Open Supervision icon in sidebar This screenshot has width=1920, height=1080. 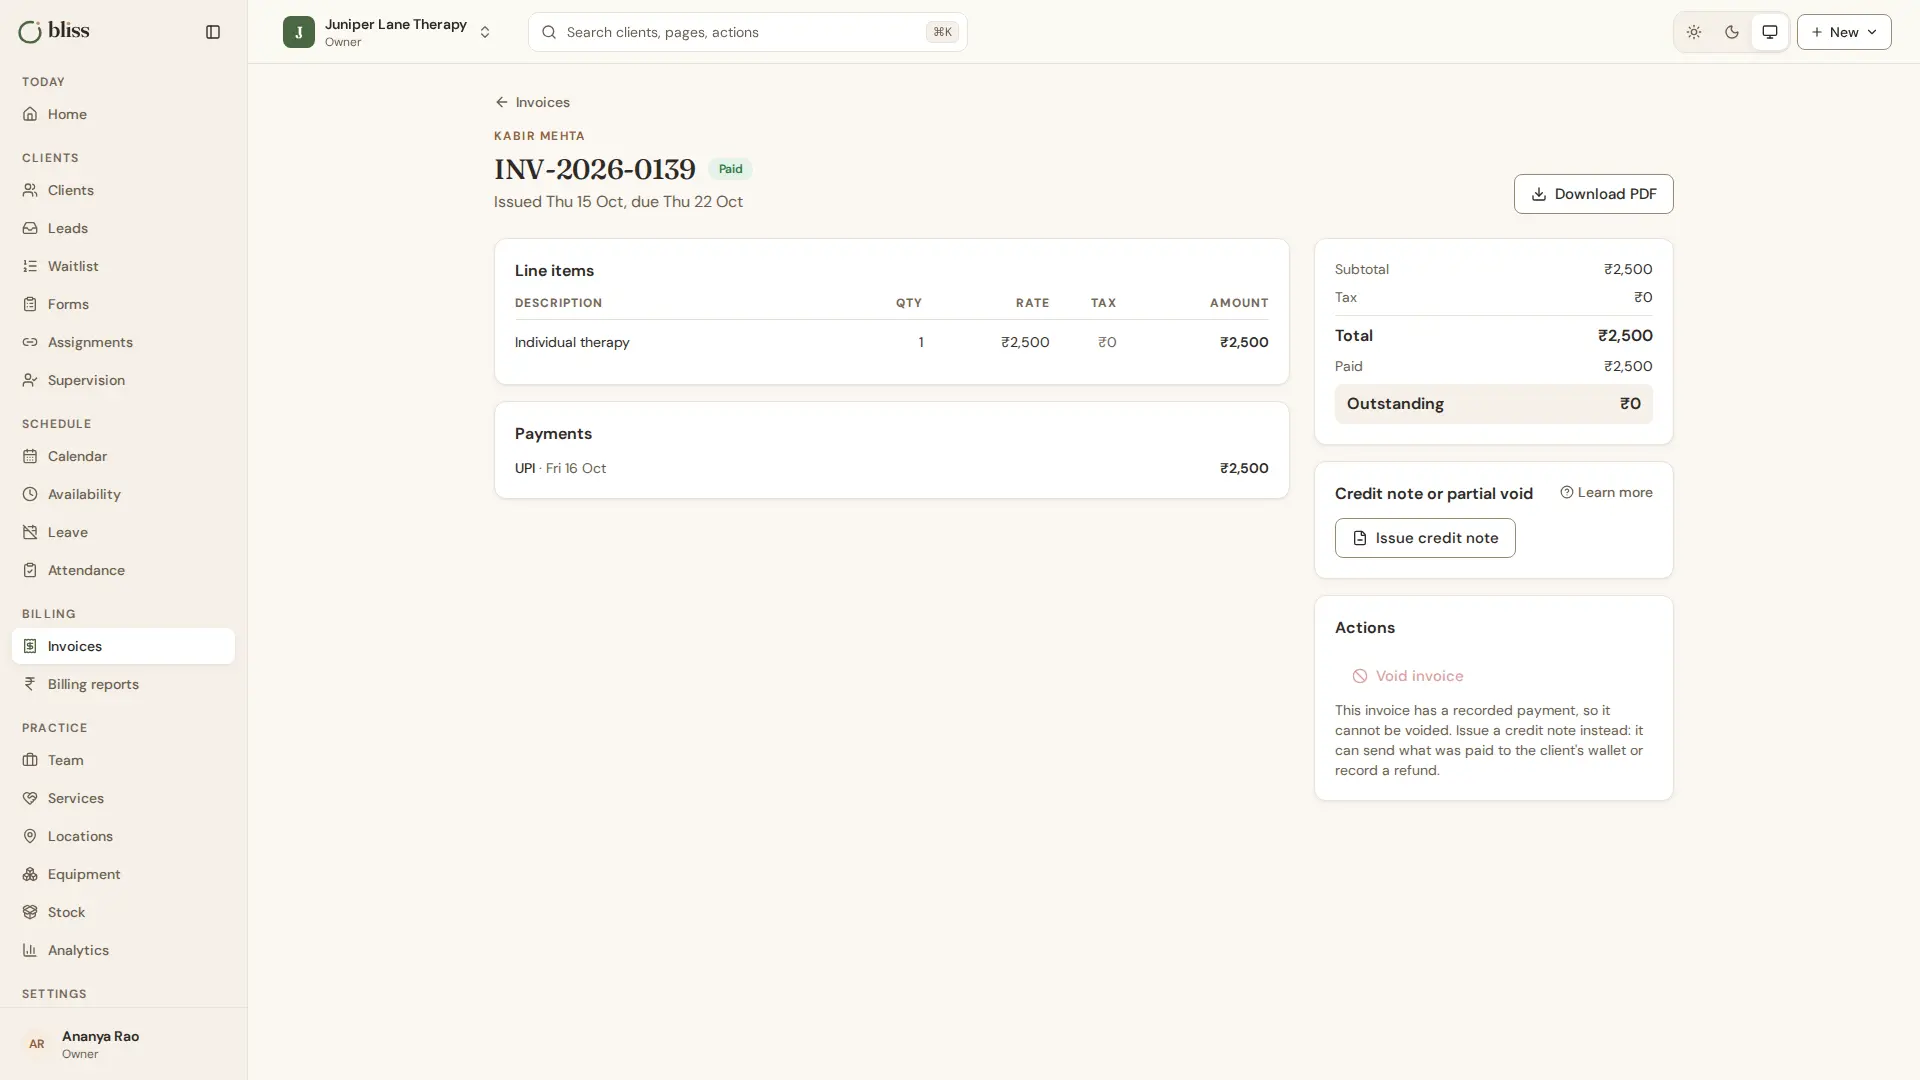[x=30, y=380]
